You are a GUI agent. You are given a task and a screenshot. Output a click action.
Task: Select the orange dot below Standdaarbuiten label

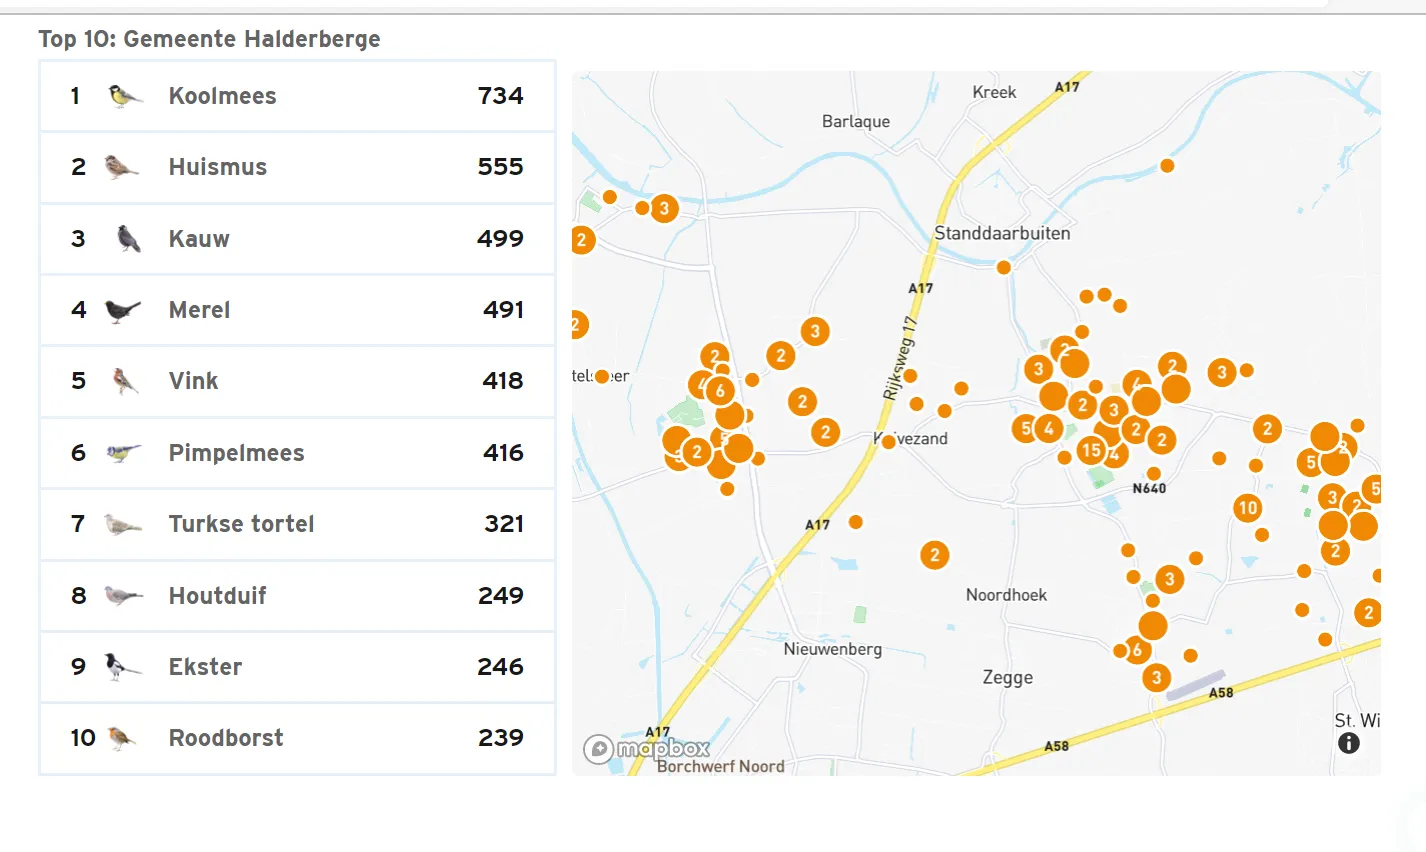tap(1004, 267)
